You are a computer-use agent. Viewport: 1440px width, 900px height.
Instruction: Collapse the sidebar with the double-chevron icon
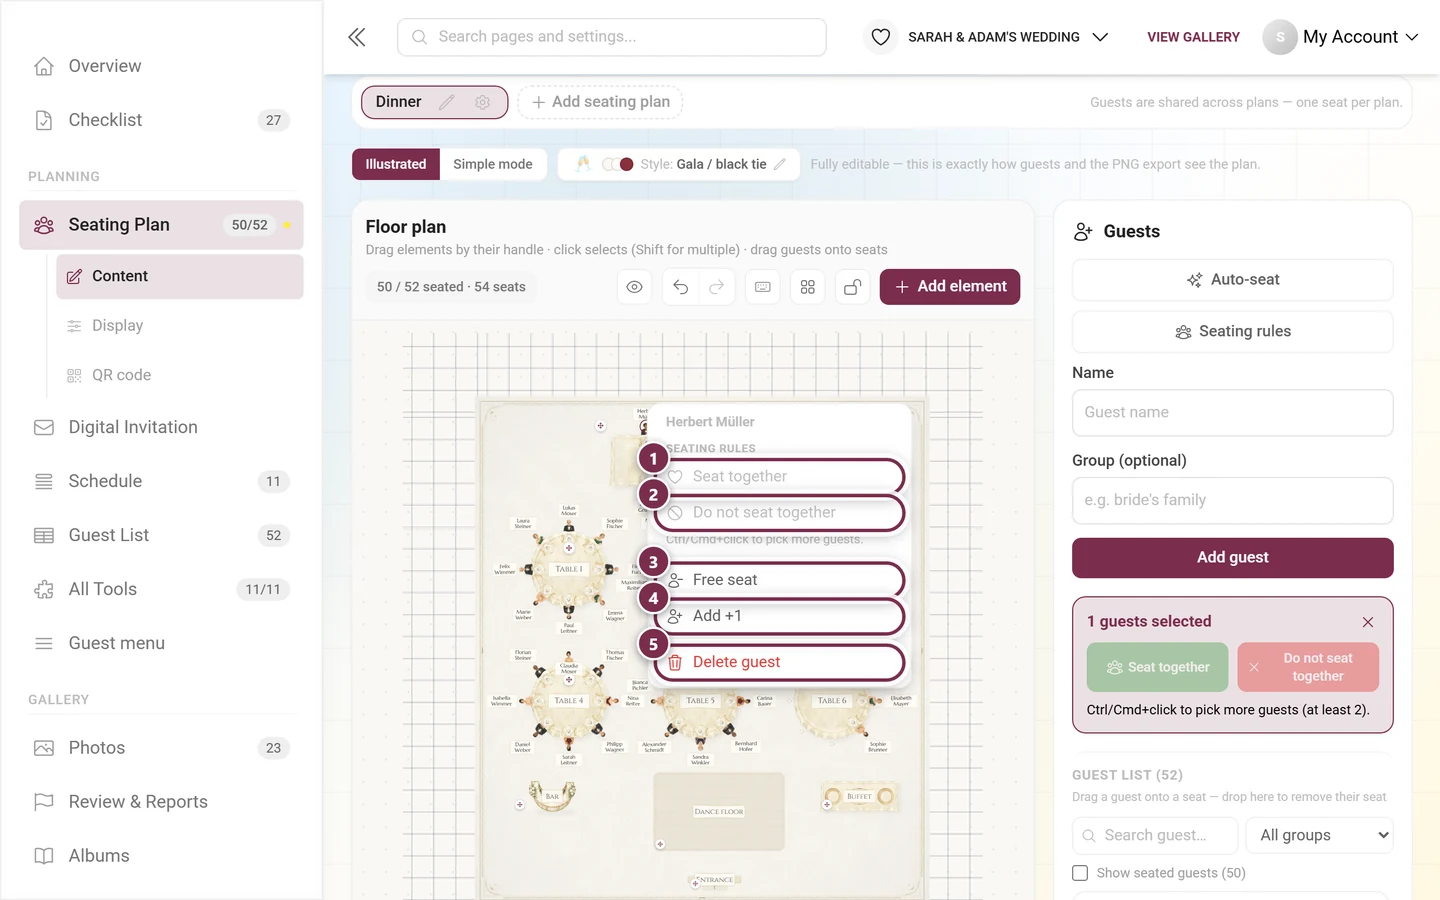[x=357, y=37]
